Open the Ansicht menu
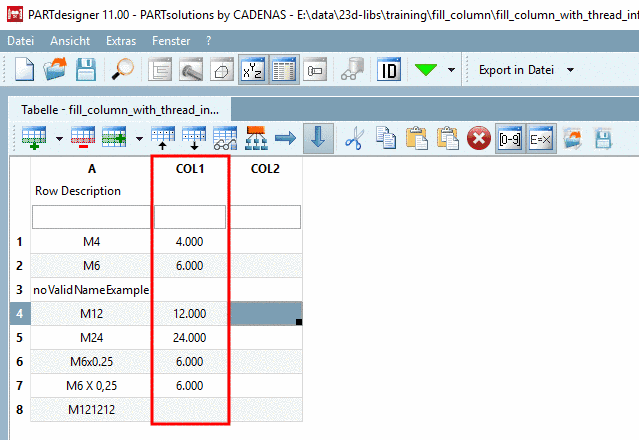The height and width of the screenshot is (440, 639). point(70,41)
